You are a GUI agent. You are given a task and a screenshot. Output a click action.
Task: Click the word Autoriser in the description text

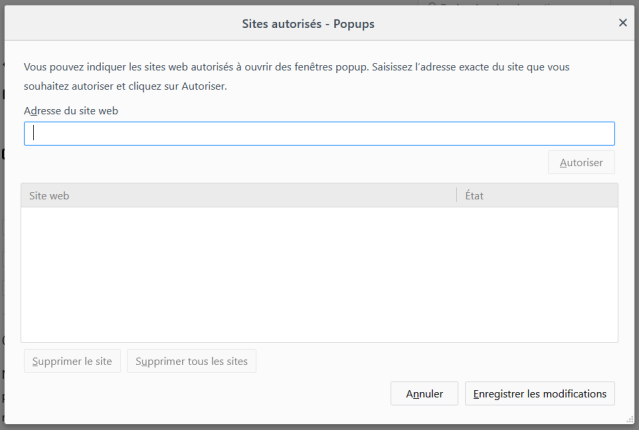pos(203,86)
